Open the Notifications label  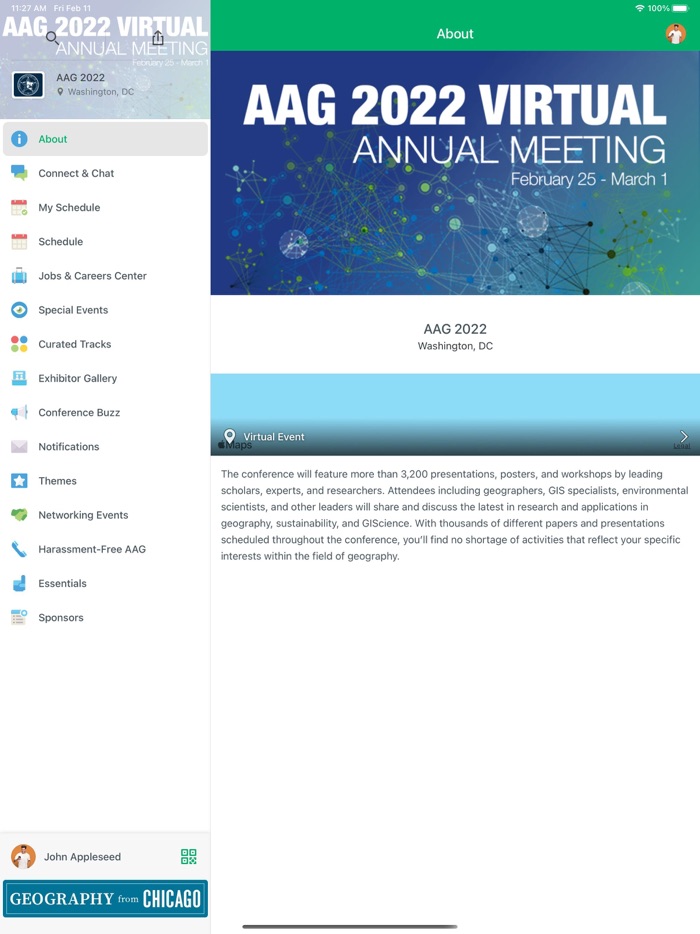coord(69,447)
